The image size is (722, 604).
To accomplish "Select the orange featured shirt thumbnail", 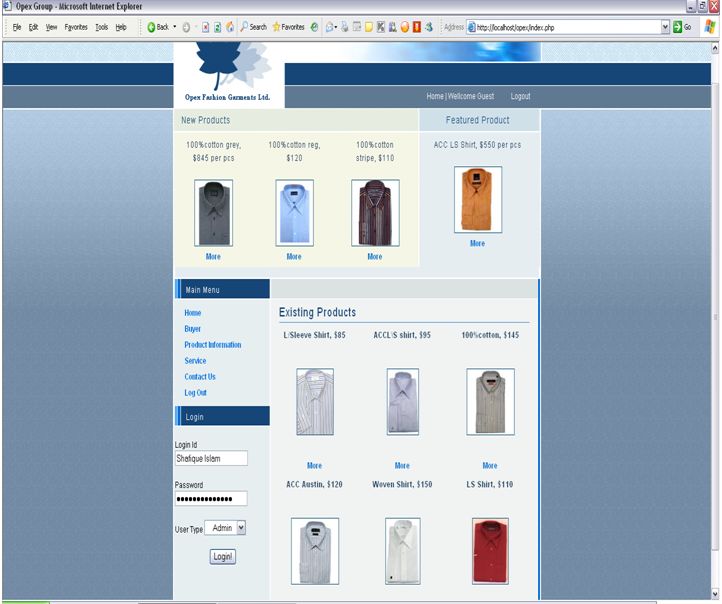I will pyautogui.click(x=477, y=199).
